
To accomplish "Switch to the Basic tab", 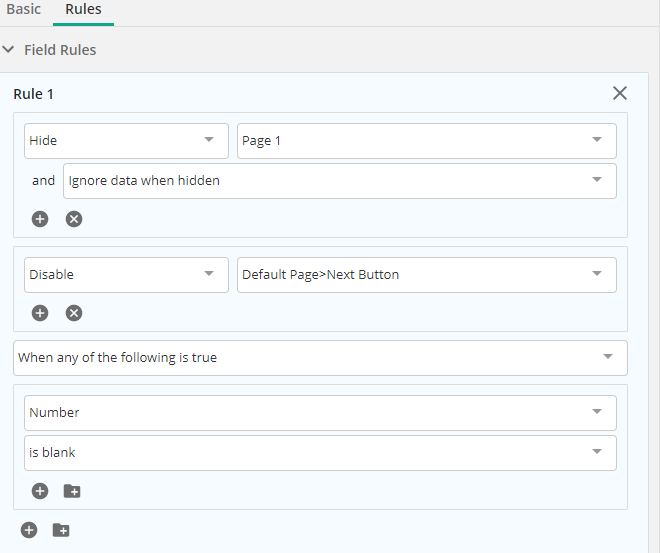I will point(24,9).
